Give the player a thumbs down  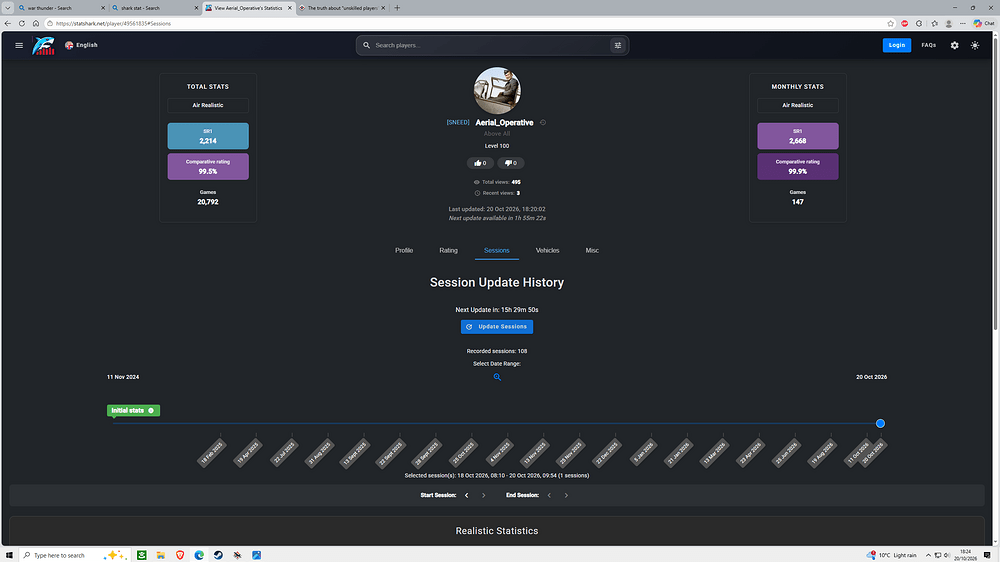pyautogui.click(x=511, y=163)
